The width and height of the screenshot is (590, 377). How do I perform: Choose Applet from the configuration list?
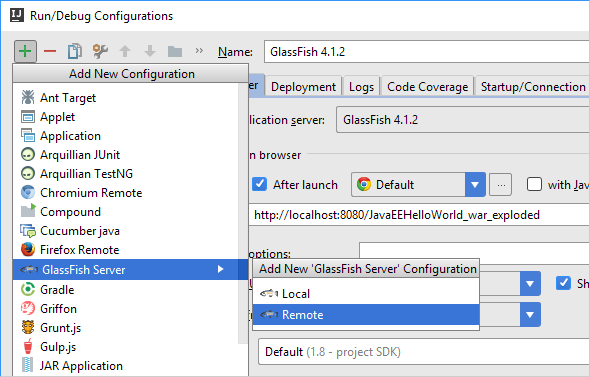pyautogui.click(x=126, y=117)
